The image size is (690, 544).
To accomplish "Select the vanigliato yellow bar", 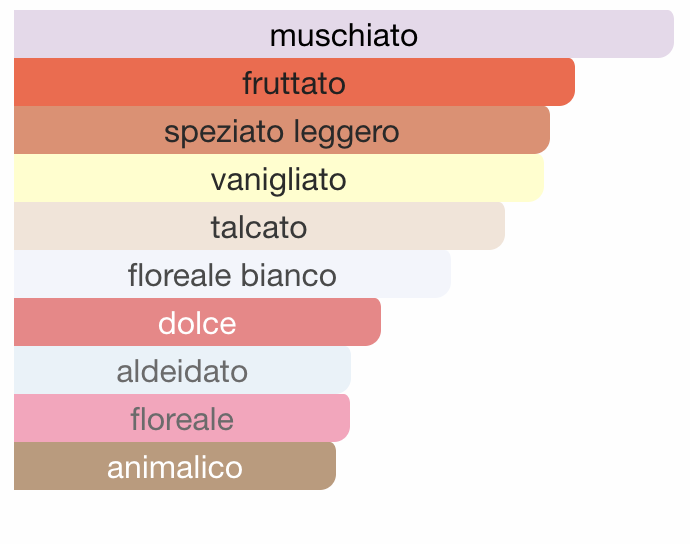I will 279,178.
